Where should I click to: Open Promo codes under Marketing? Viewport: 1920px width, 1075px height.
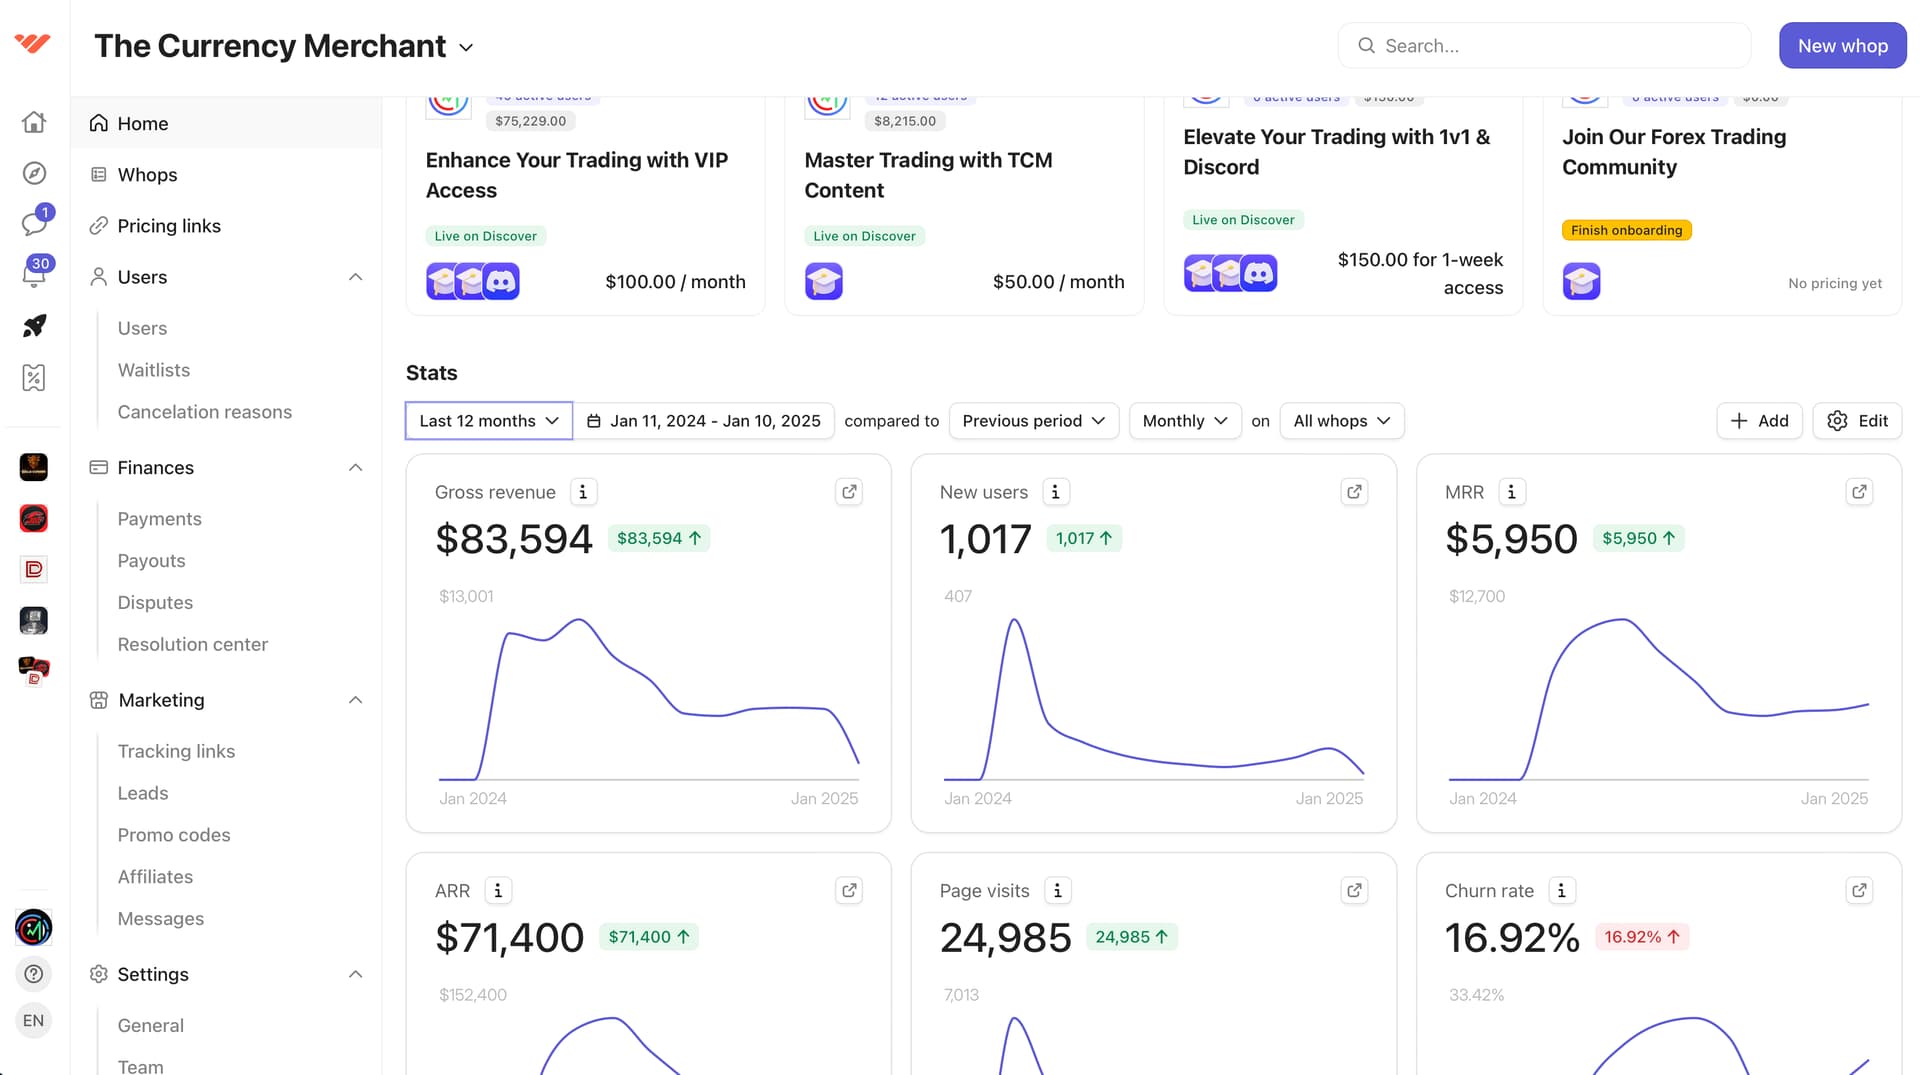pos(174,835)
